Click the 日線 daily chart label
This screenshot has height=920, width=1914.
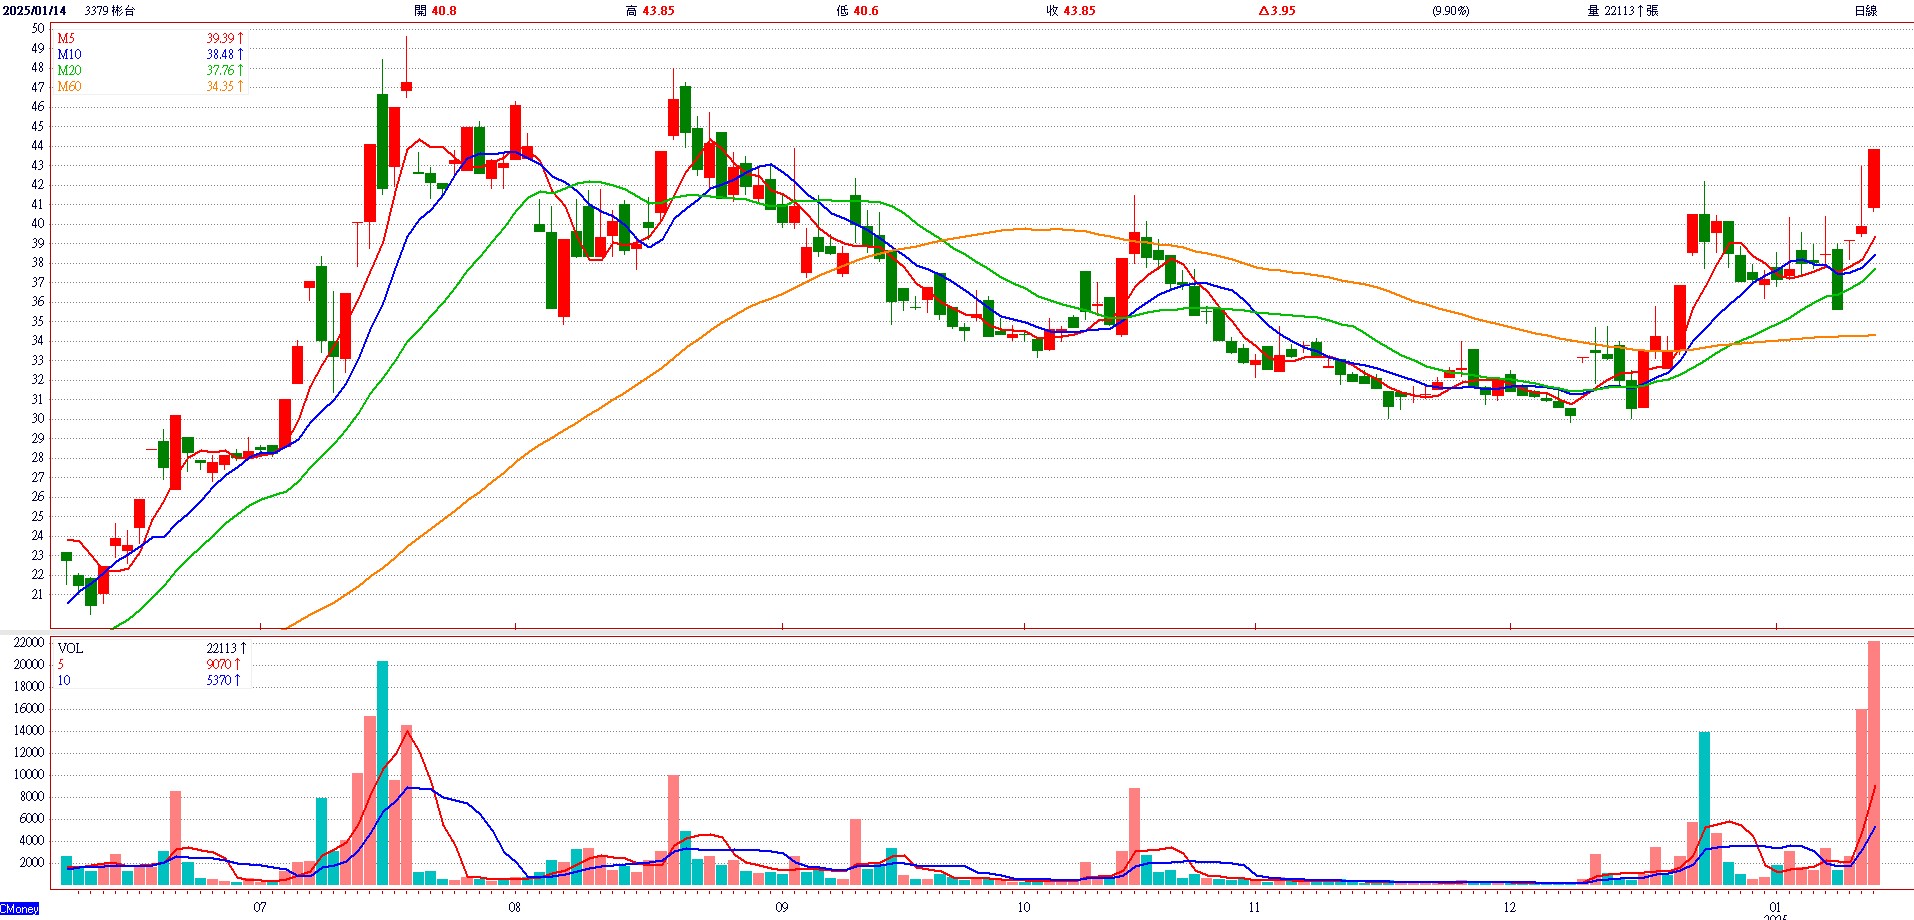pyautogui.click(x=1865, y=11)
